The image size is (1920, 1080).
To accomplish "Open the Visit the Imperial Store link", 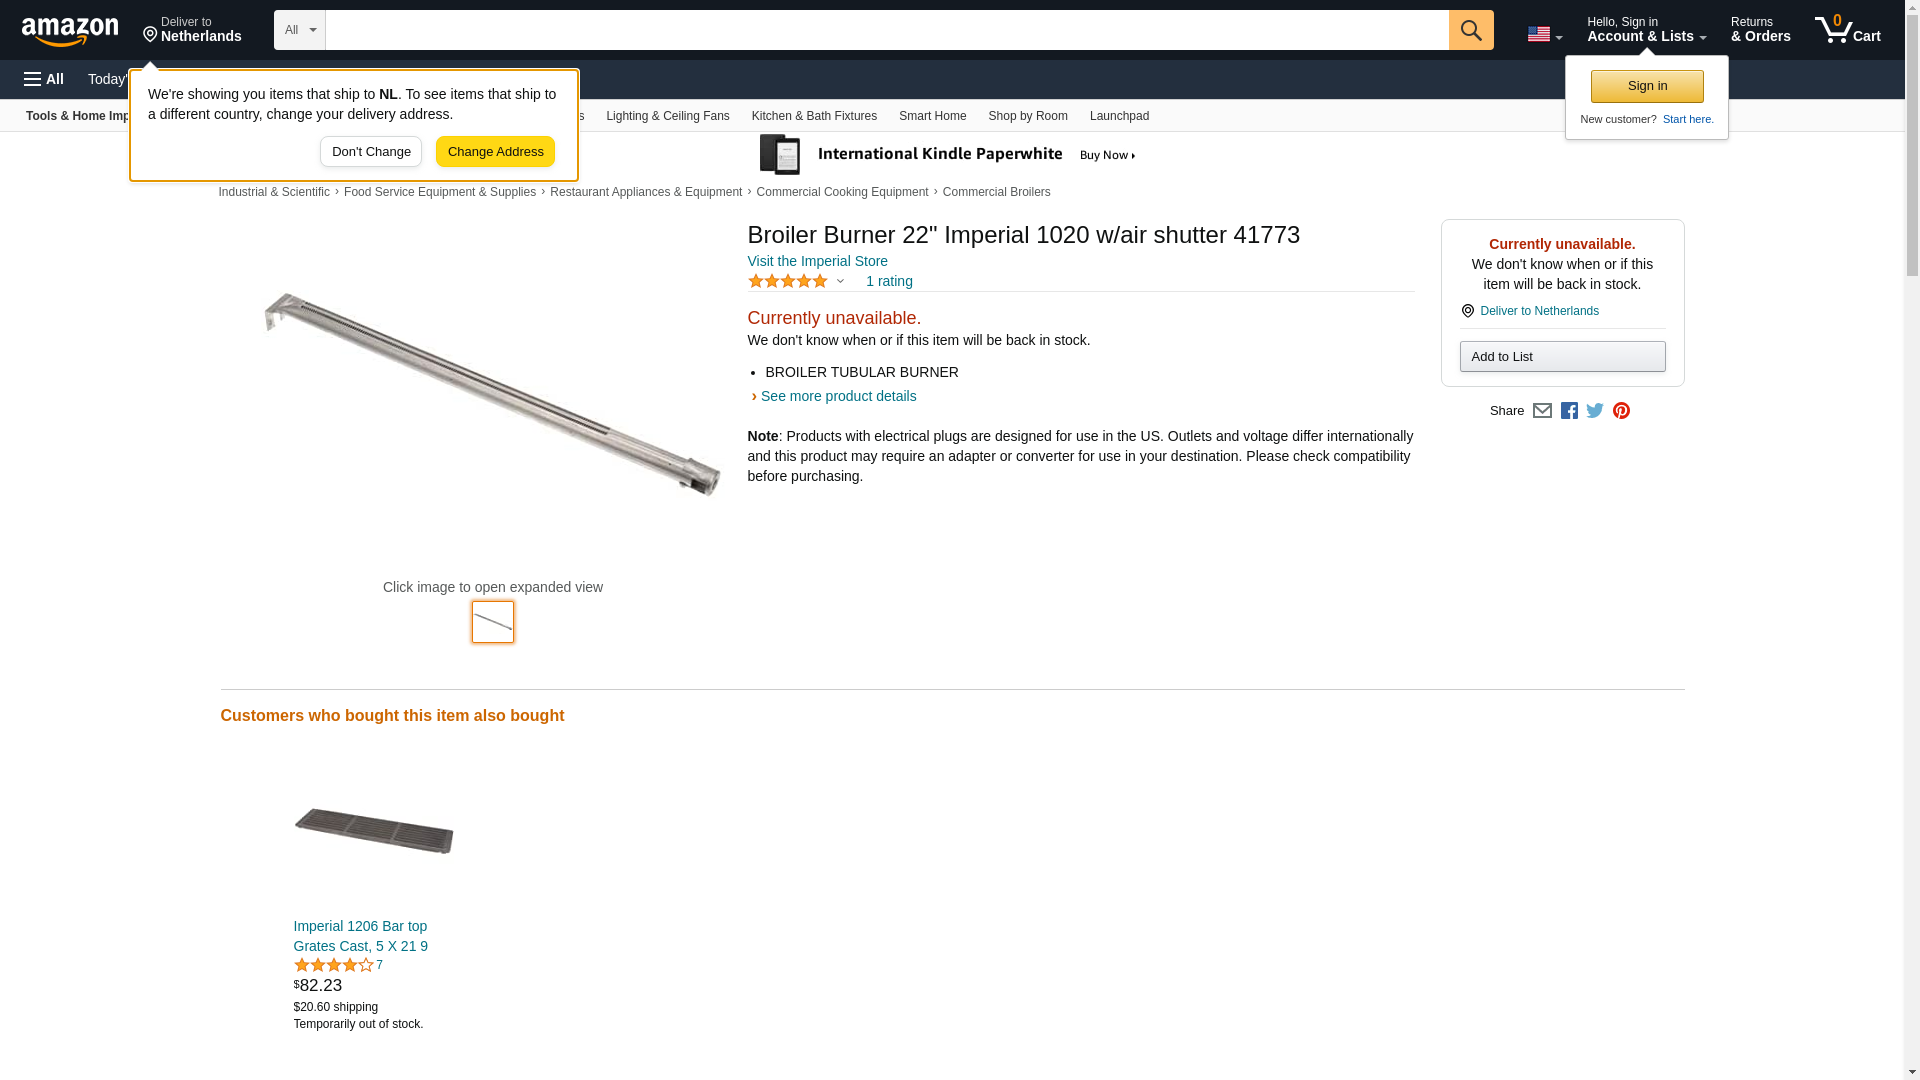I will tap(817, 261).
